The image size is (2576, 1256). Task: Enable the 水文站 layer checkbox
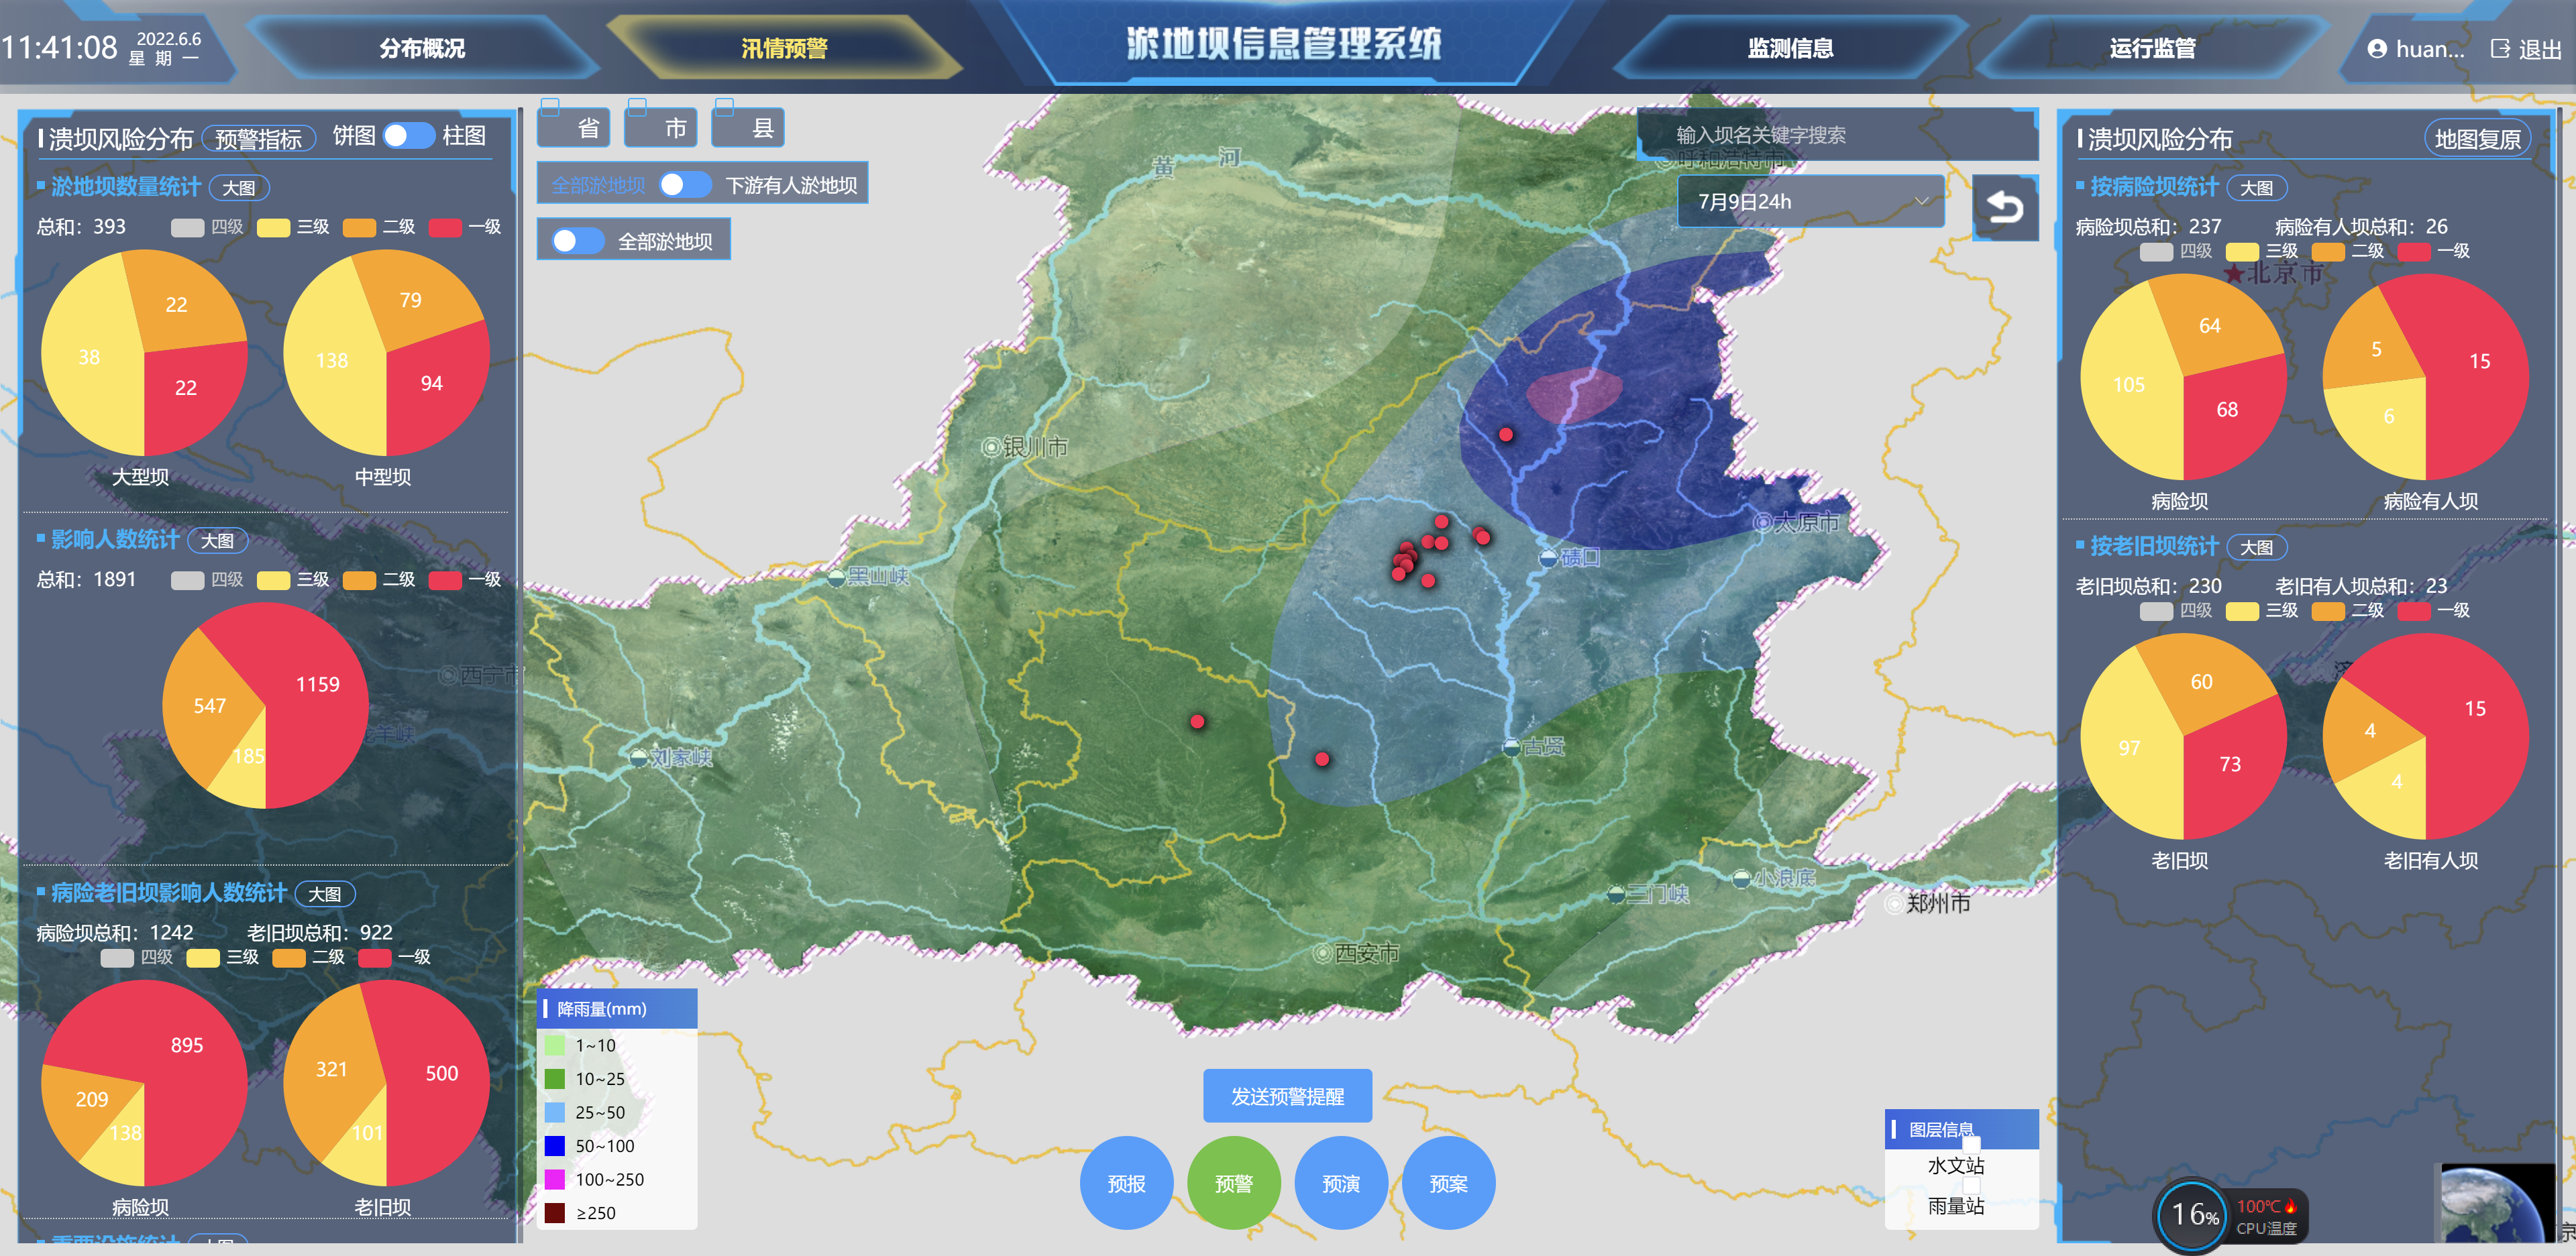click(1971, 1145)
